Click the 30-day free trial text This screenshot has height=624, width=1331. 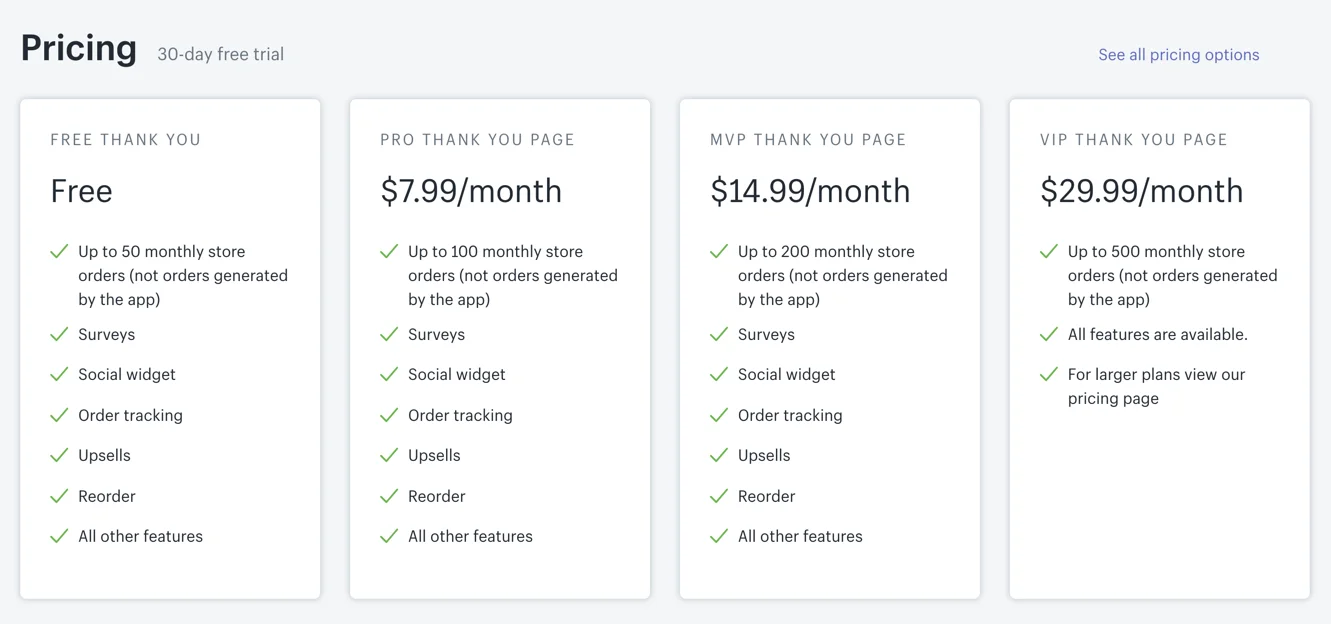click(220, 55)
